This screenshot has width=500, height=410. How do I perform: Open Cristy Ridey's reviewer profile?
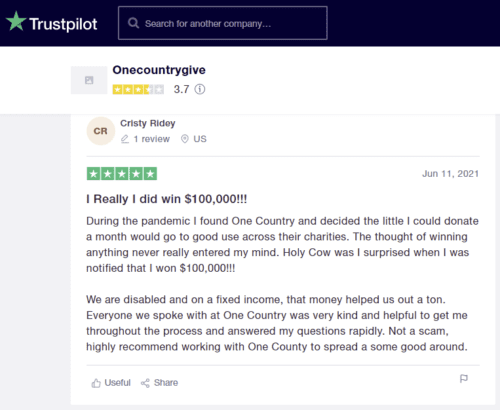148,123
